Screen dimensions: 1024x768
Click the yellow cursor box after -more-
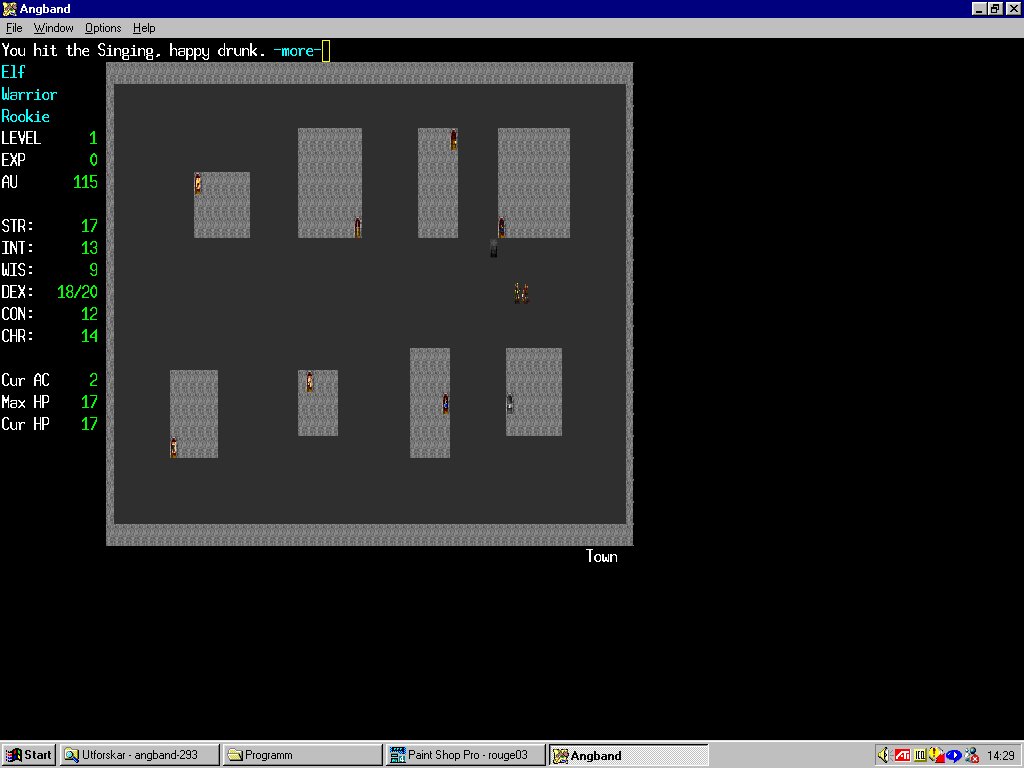[x=326, y=51]
